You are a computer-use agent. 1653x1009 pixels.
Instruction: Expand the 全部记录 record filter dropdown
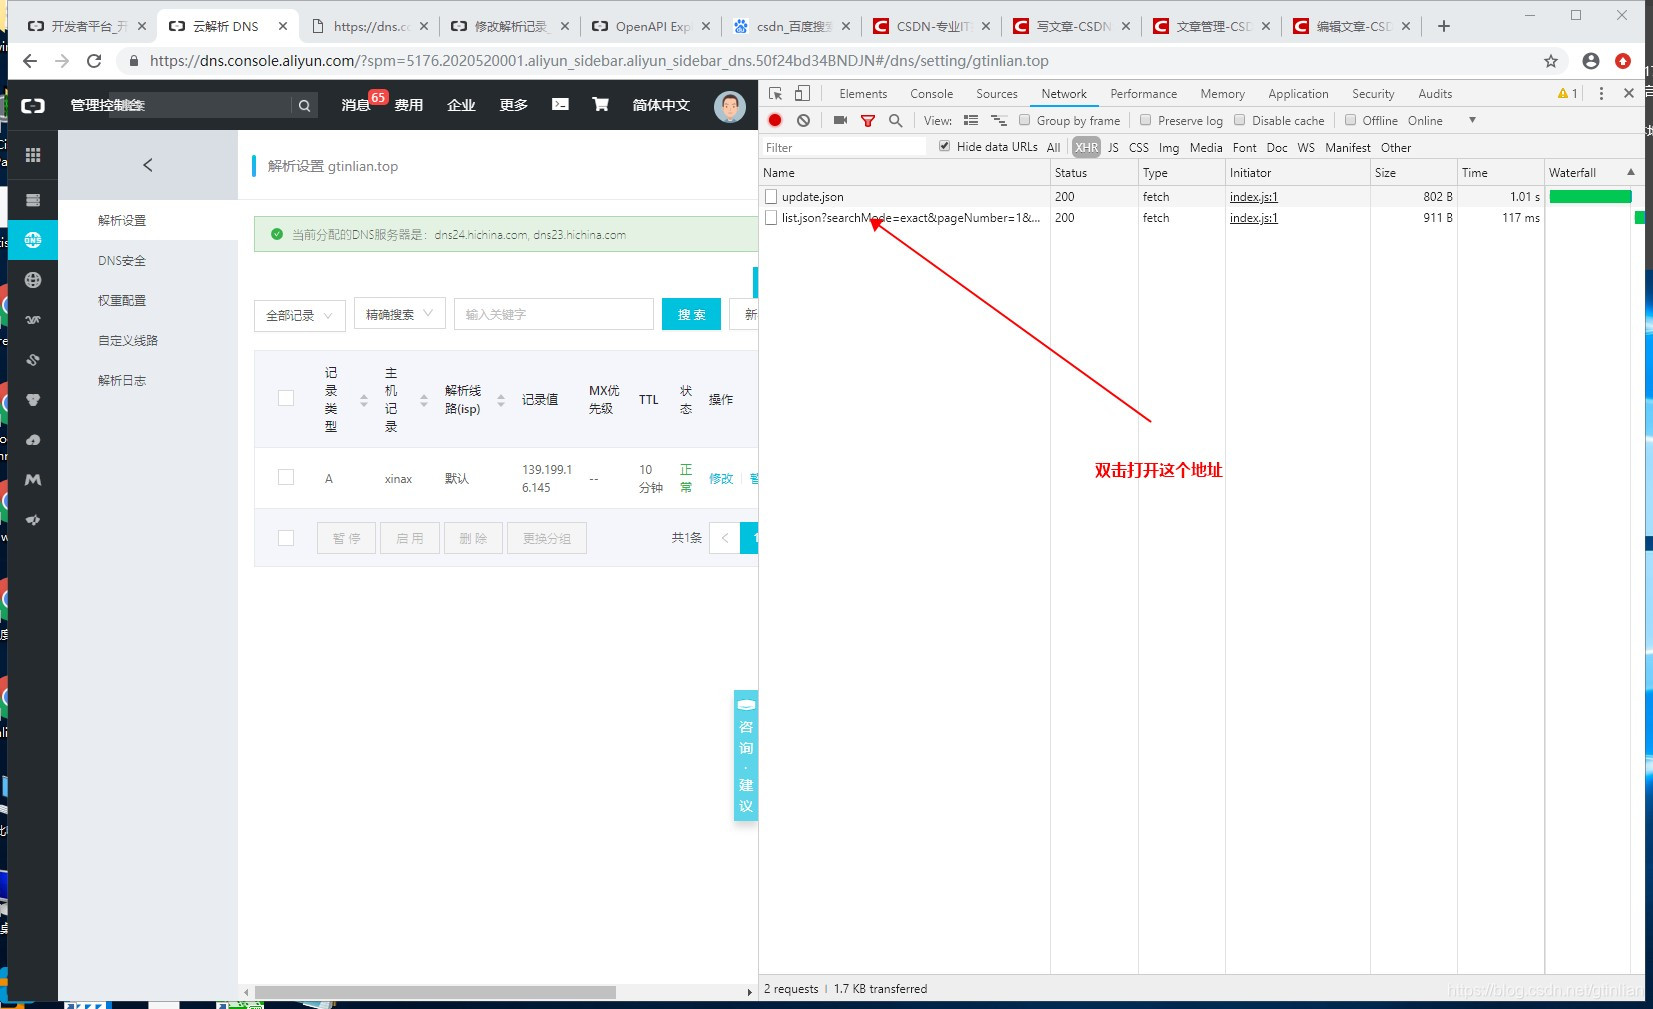300,315
